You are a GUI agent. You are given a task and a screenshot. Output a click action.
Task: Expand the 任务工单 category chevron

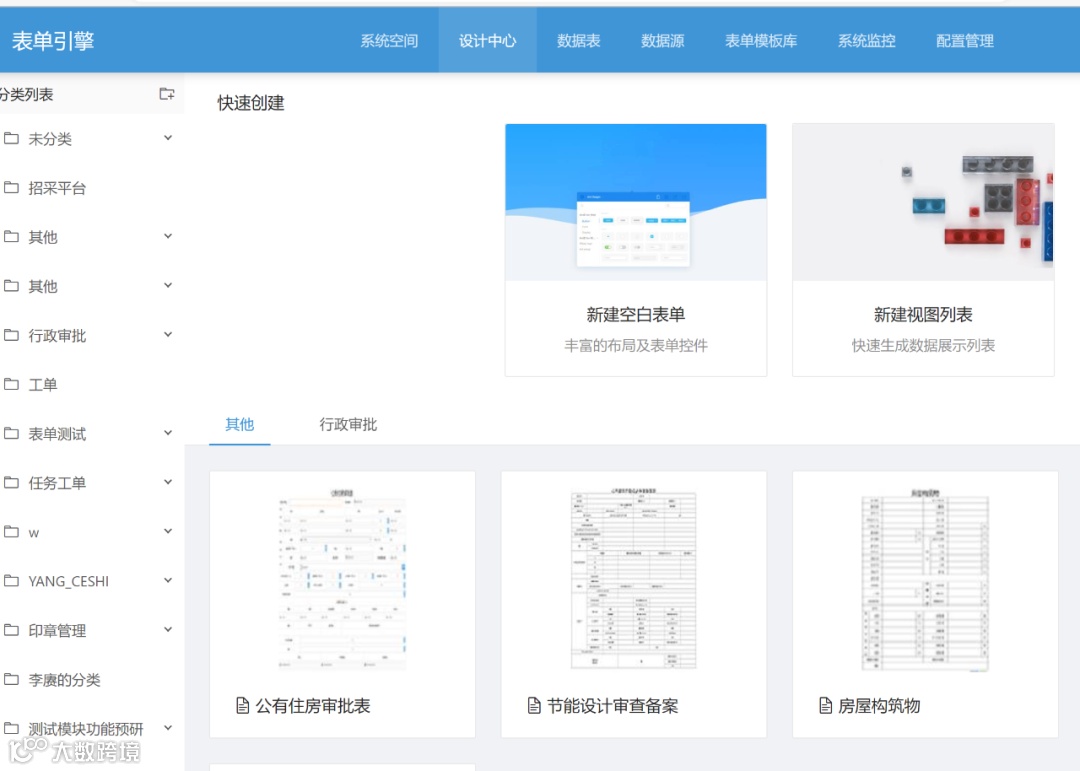coord(168,482)
